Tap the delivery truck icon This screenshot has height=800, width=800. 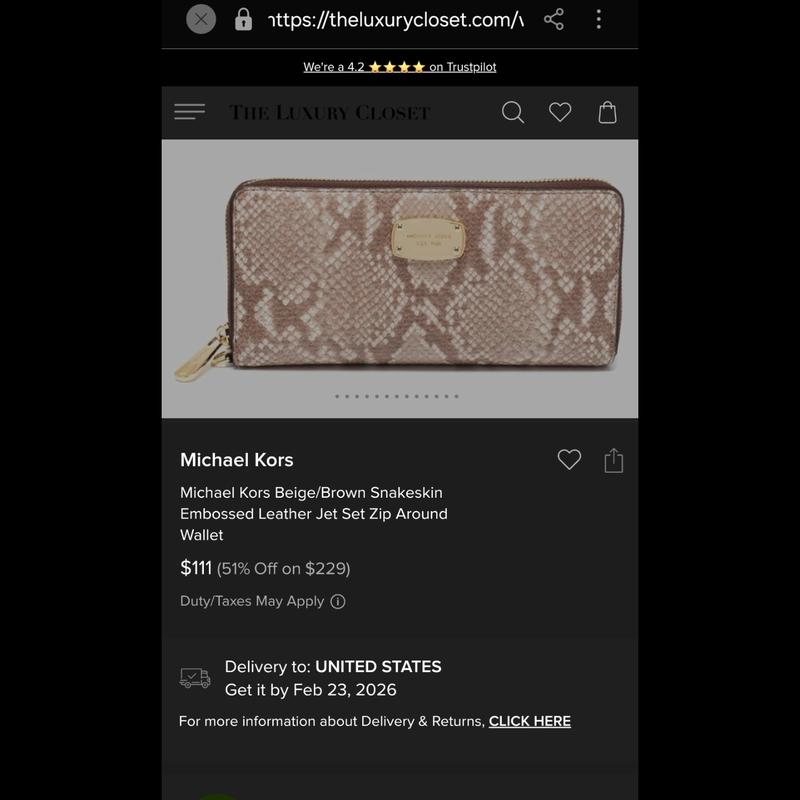[195, 678]
